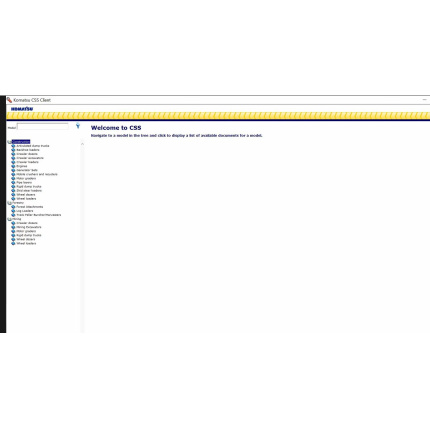430x430 pixels.
Task: Collapse the Mining category folder
Action: [9, 219]
